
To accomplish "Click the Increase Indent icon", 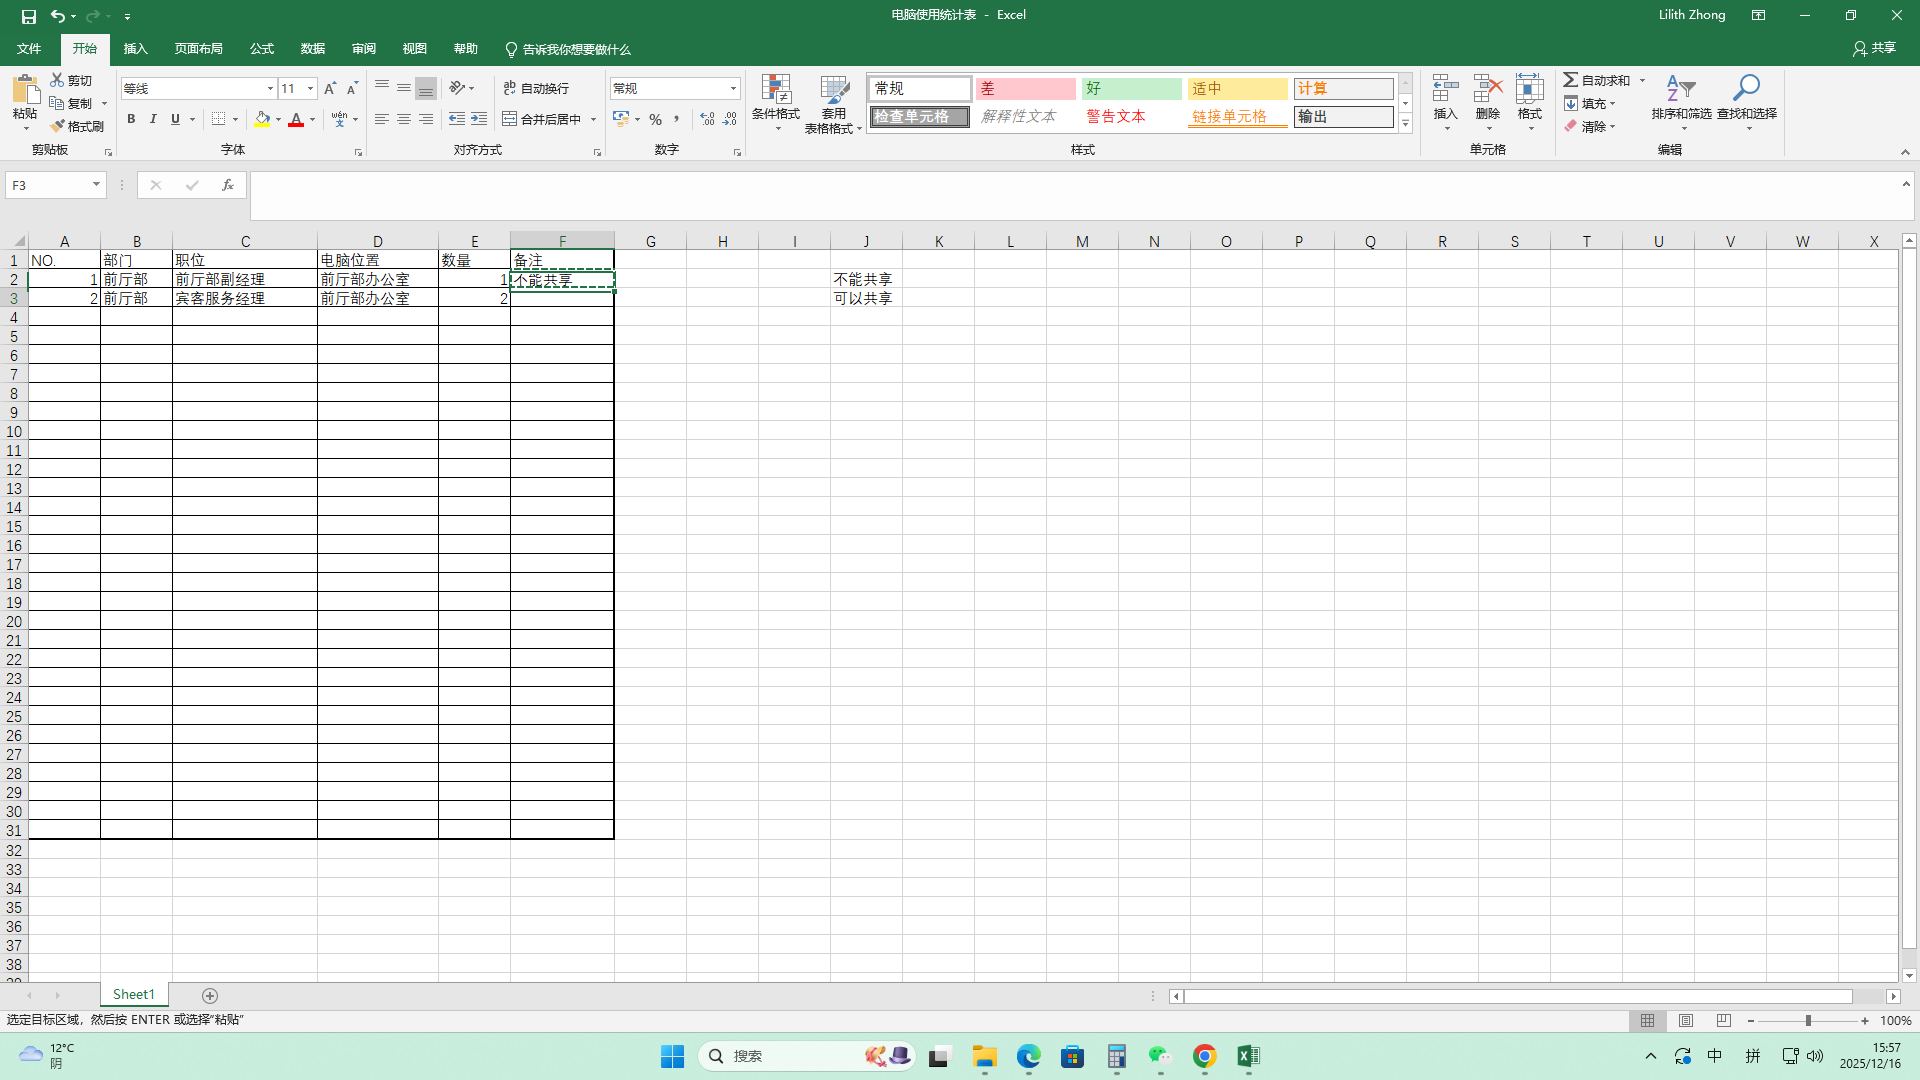I will (x=479, y=119).
